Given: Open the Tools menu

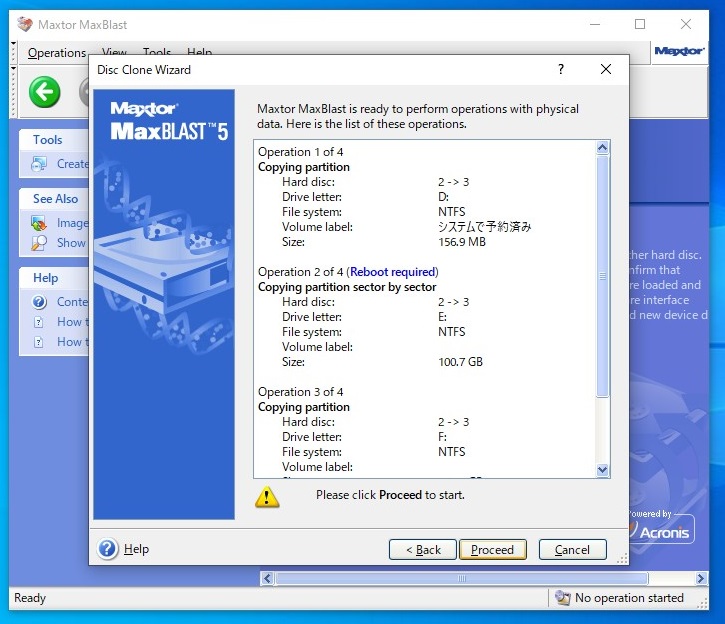Looking at the screenshot, I should pos(157,51).
